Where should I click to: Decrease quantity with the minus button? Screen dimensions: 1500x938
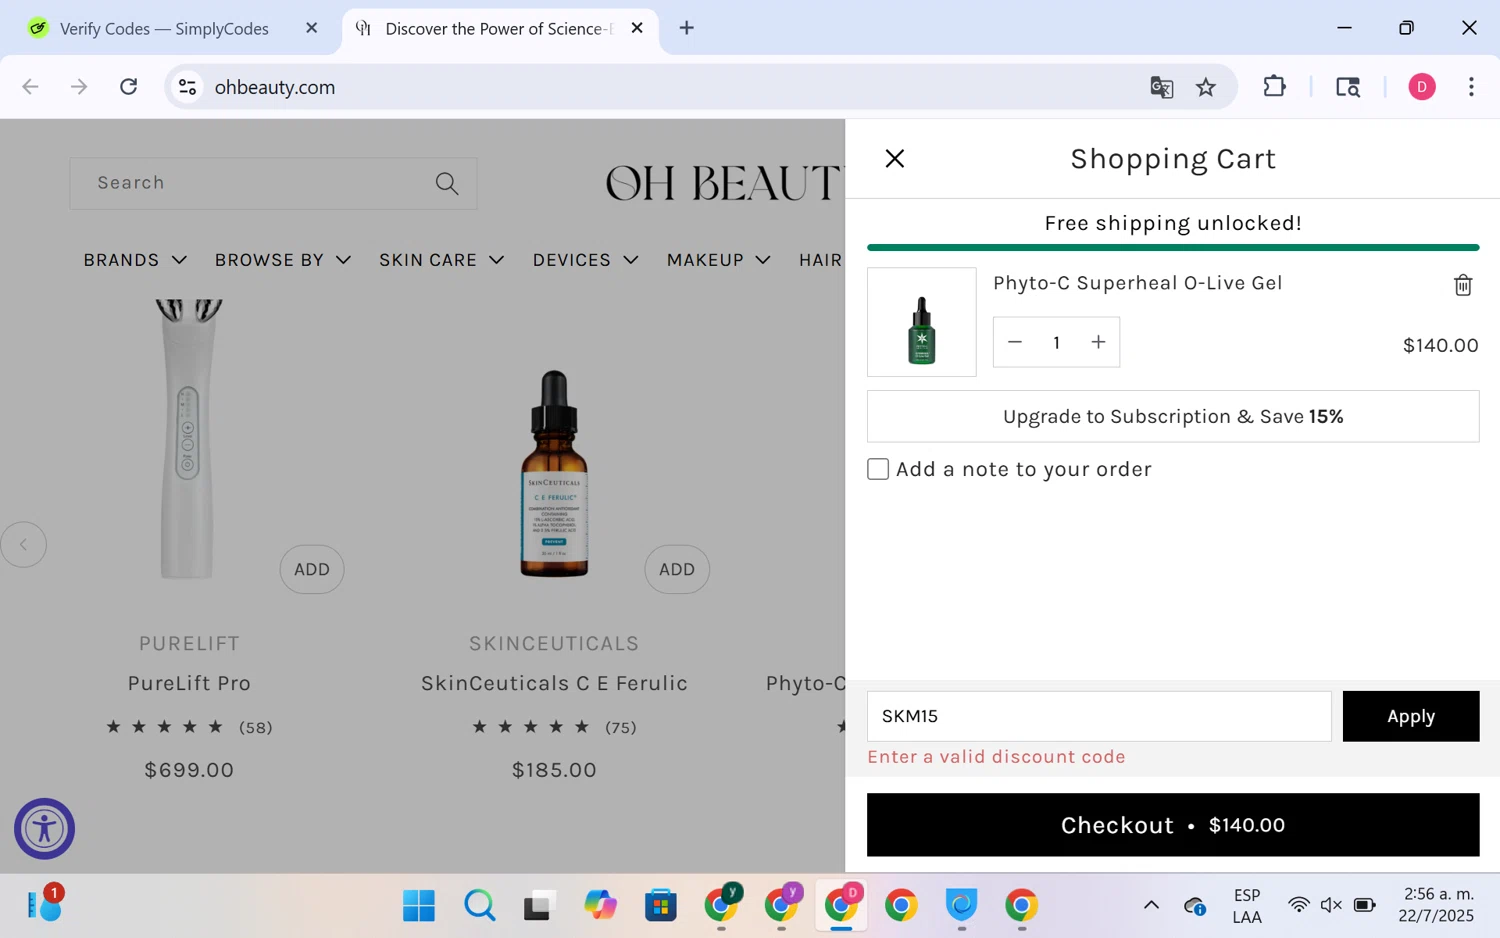coord(1014,342)
